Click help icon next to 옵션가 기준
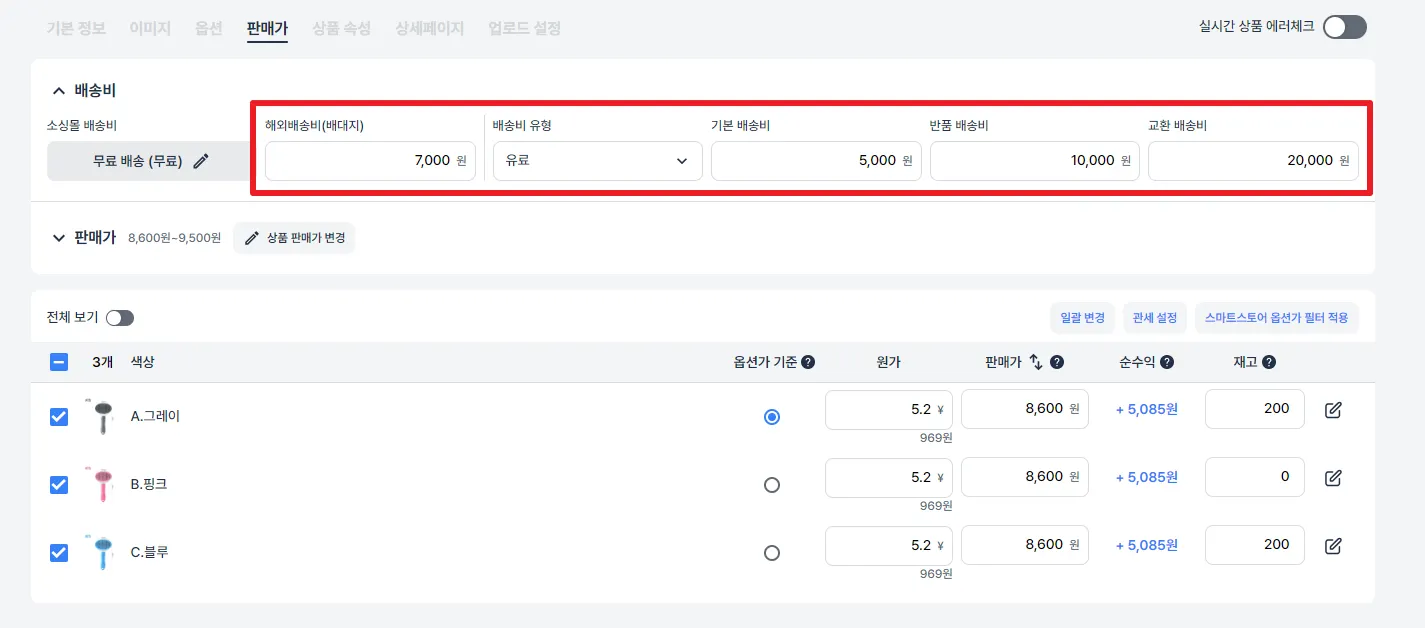The image size is (1425, 628). pos(808,362)
